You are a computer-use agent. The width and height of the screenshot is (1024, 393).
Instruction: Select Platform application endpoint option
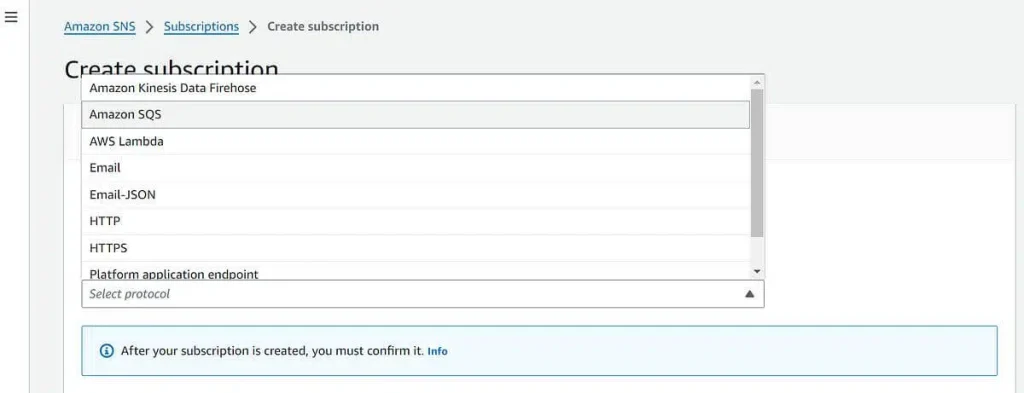pyautogui.click(x=416, y=271)
